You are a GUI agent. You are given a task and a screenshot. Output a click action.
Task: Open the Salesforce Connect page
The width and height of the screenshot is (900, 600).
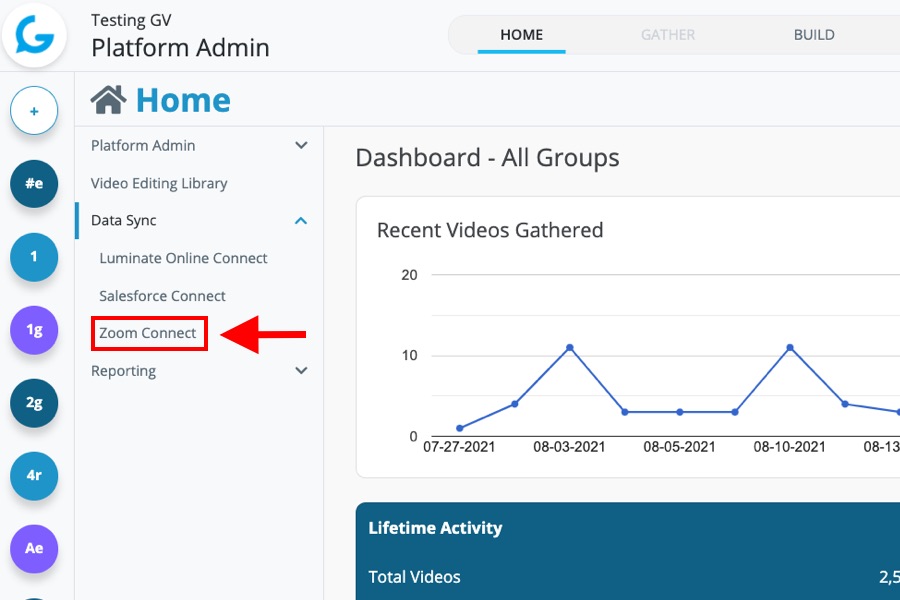161,295
